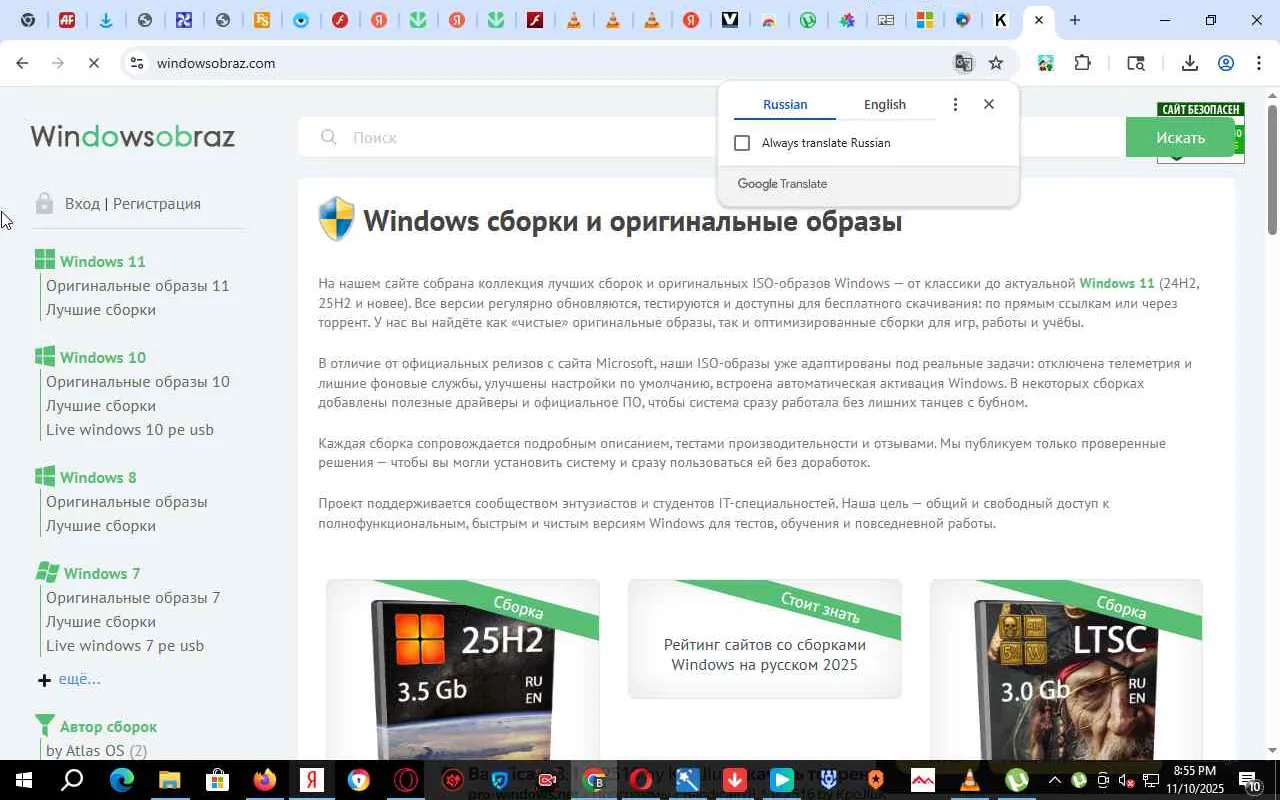Open the by Atlas OS author filter
The image size is (1280, 800).
point(97,750)
